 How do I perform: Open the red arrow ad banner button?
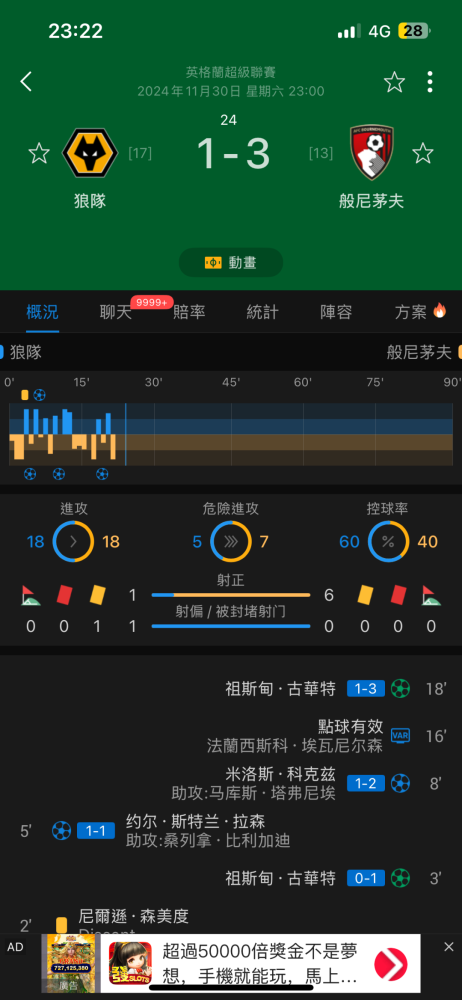(x=391, y=963)
